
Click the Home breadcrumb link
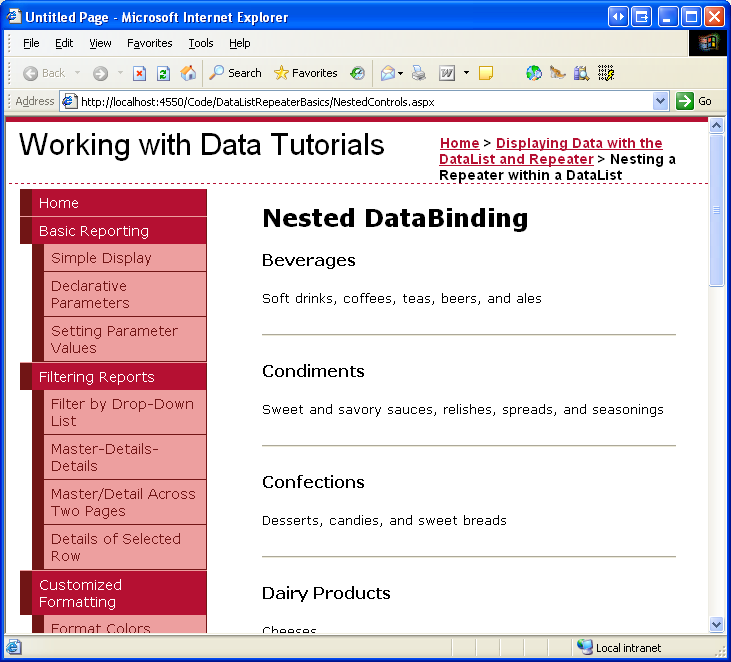click(459, 143)
